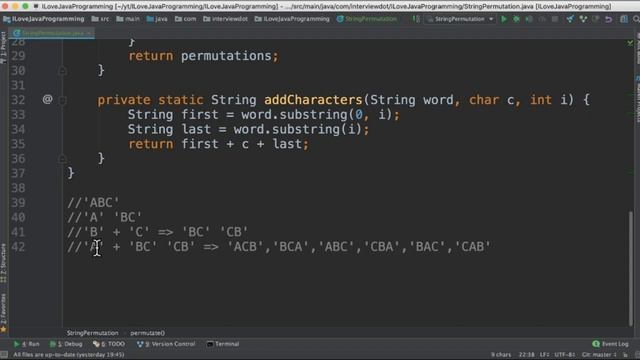Click the recursion @ gutter icon at line 32

pyautogui.click(x=47, y=99)
